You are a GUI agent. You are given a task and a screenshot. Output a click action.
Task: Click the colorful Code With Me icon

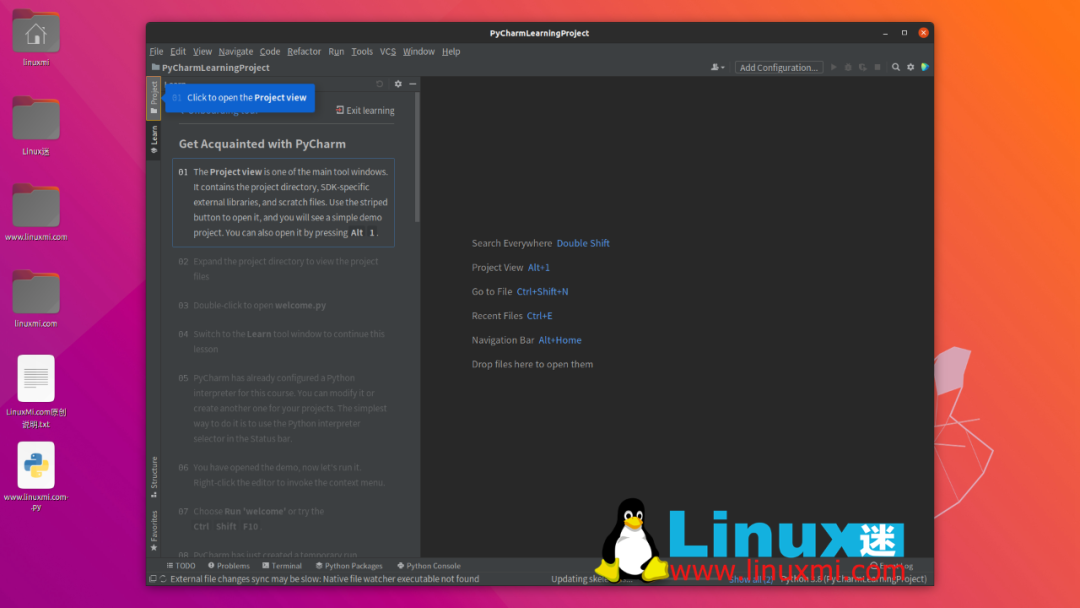click(x=924, y=67)
